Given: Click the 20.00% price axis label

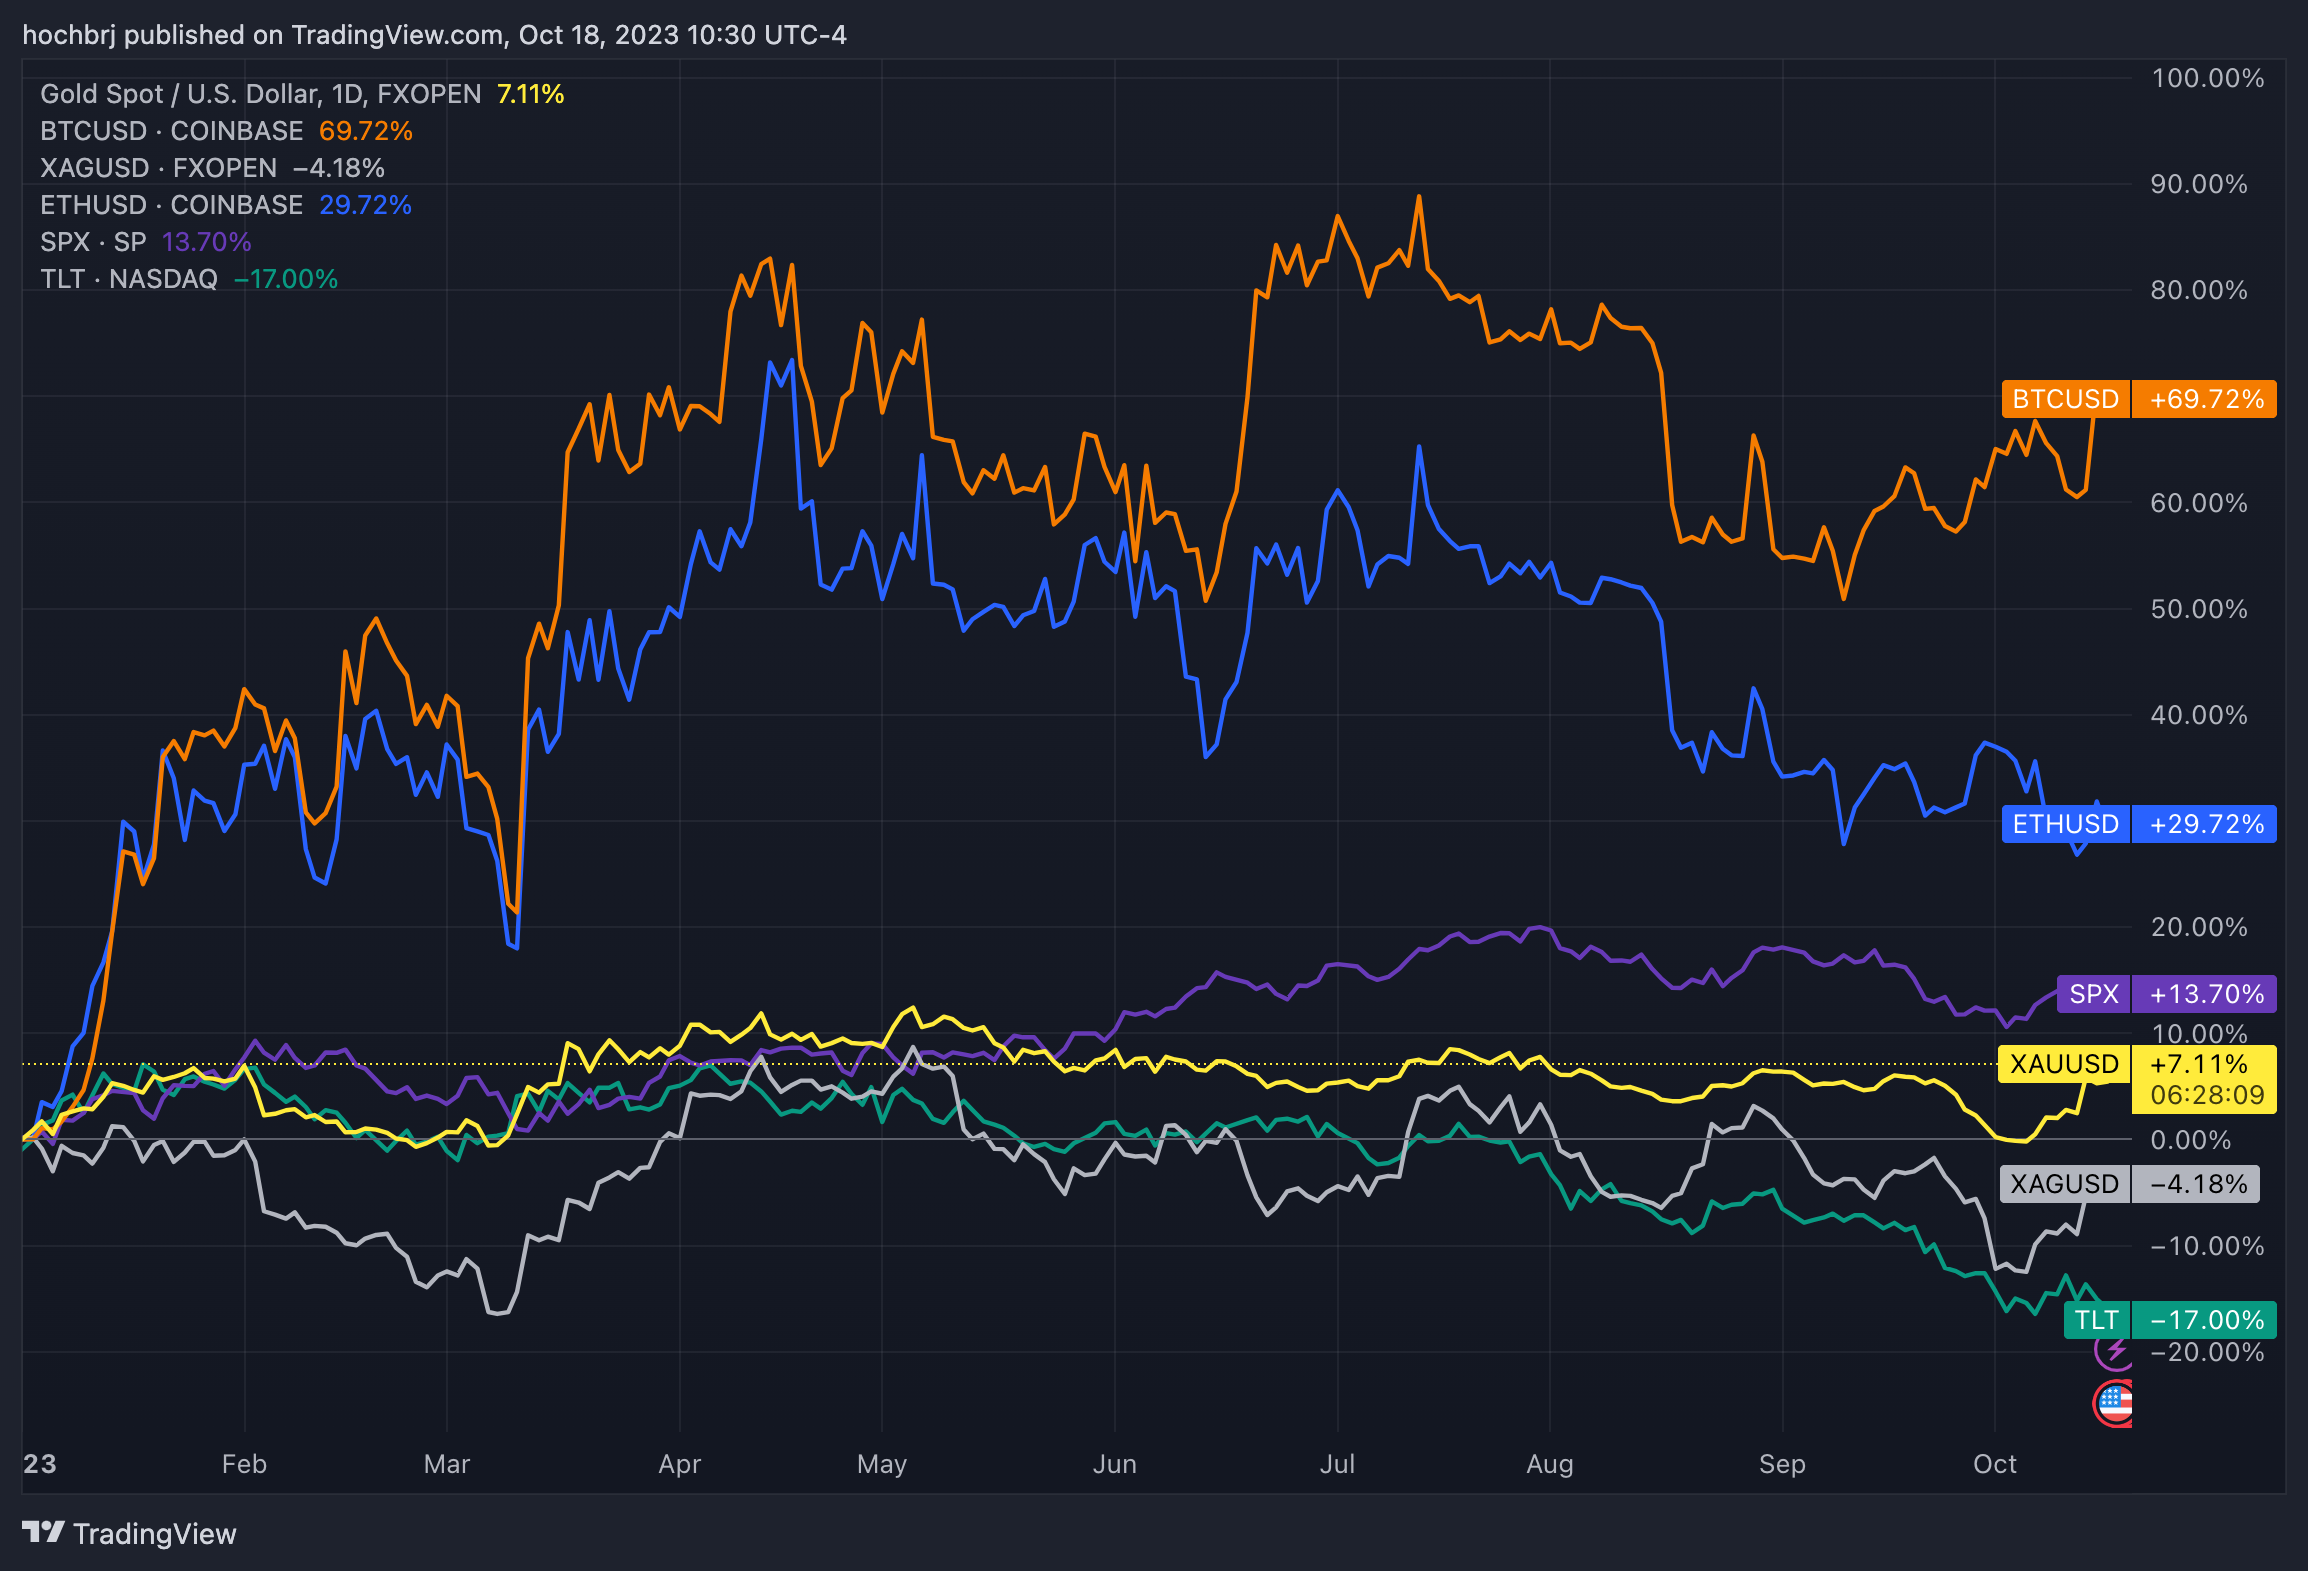Looking at the screenshot, I should pos(2199,927).
